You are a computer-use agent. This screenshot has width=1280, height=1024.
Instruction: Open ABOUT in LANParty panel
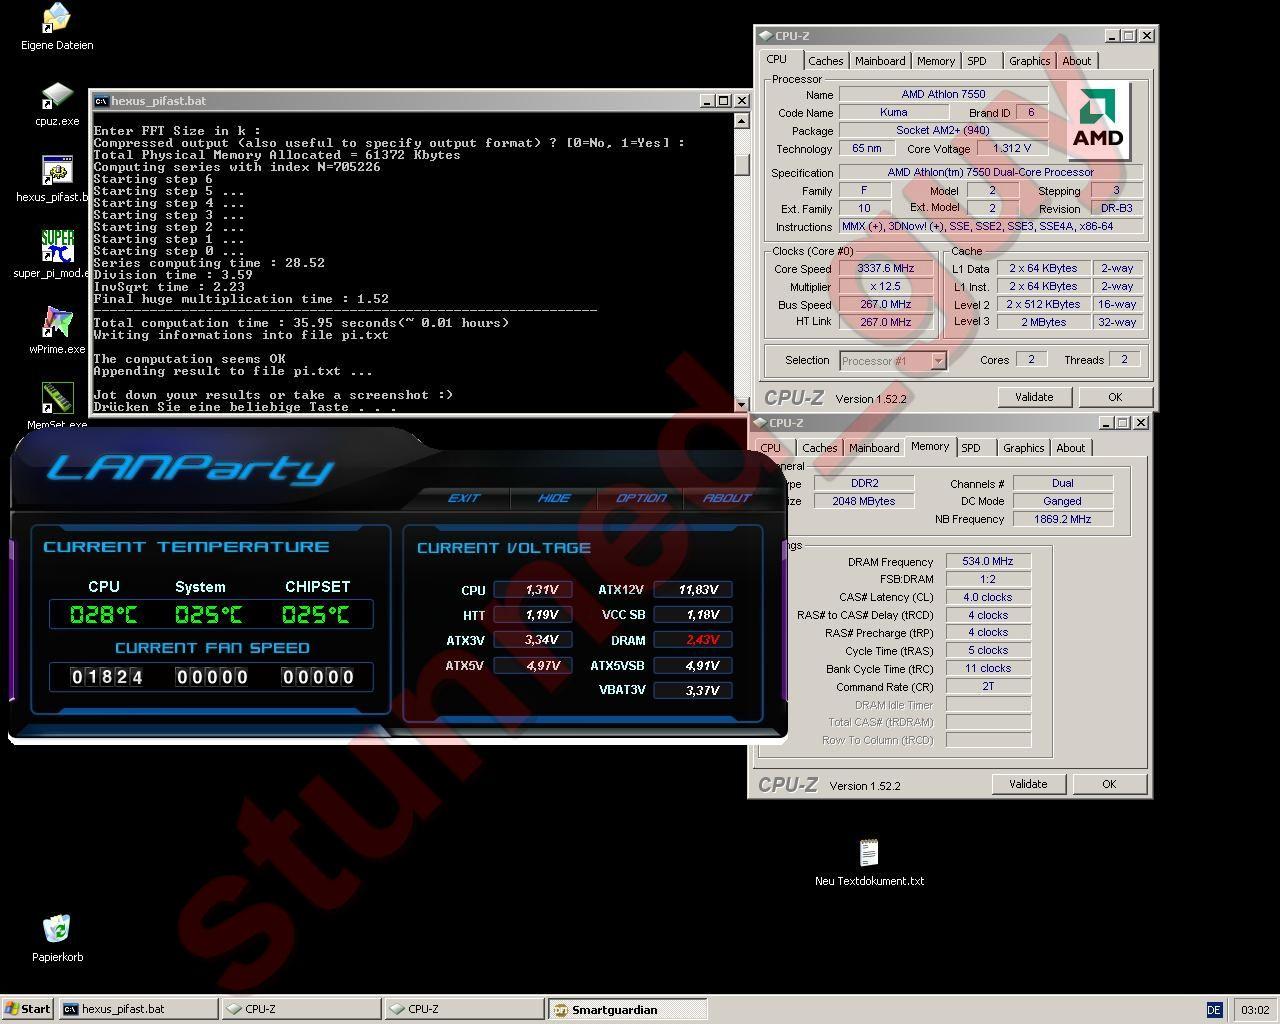point(727,498)
